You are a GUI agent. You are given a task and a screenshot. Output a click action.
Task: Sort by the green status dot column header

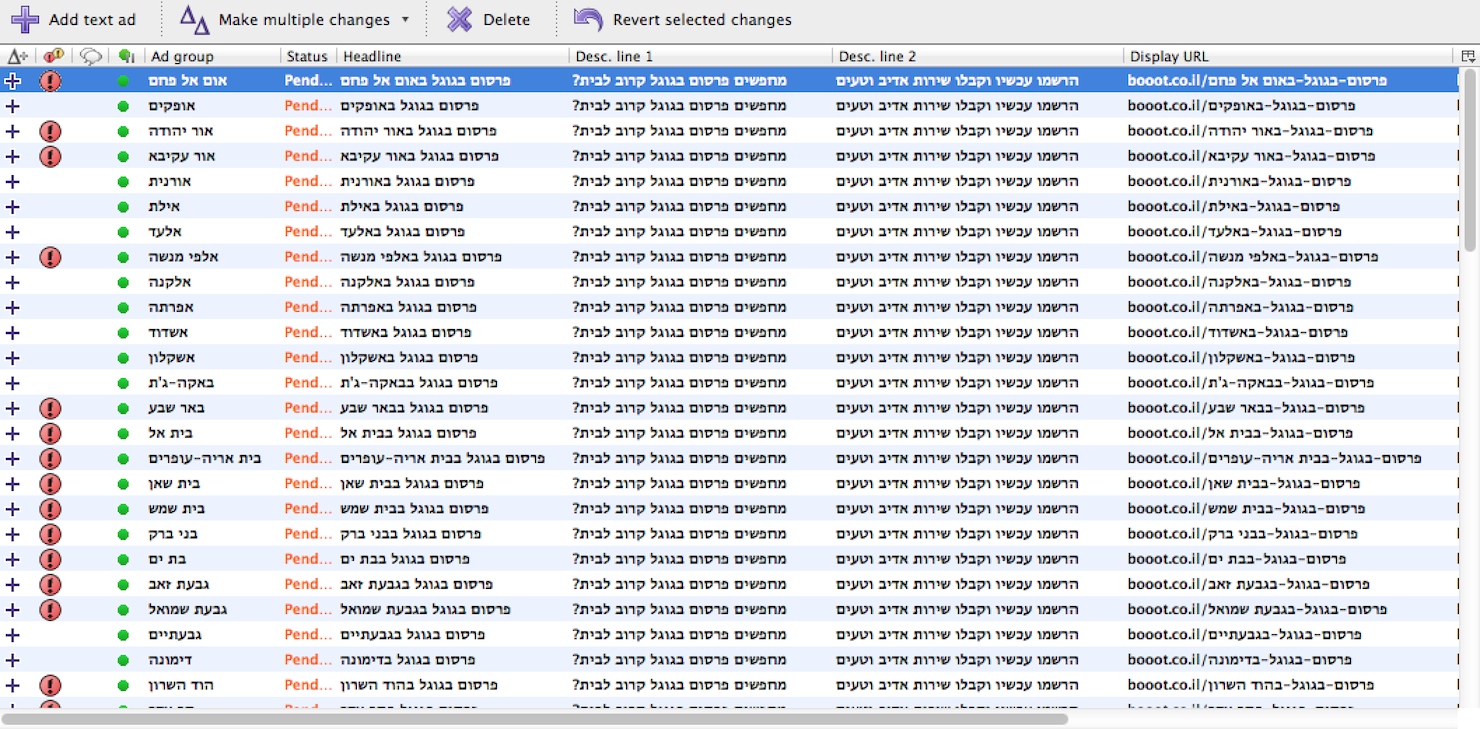[x=126, y=56]
